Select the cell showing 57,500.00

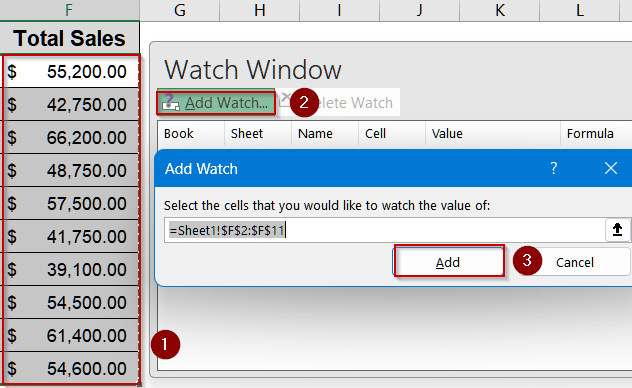click(x=70, y=203)
